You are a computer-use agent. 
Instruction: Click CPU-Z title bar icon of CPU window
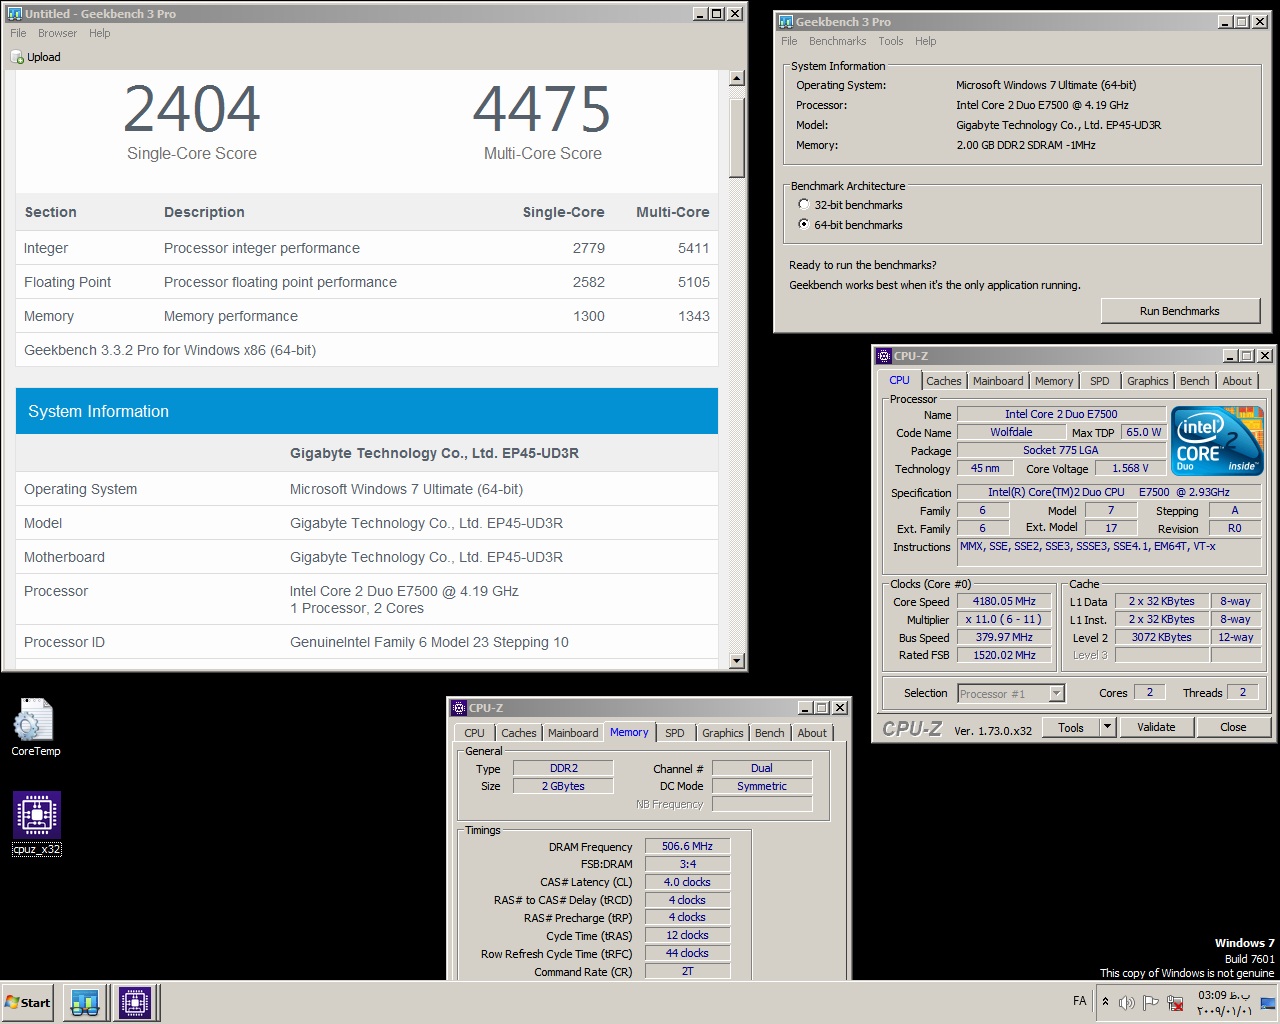(x=884, y=355)
